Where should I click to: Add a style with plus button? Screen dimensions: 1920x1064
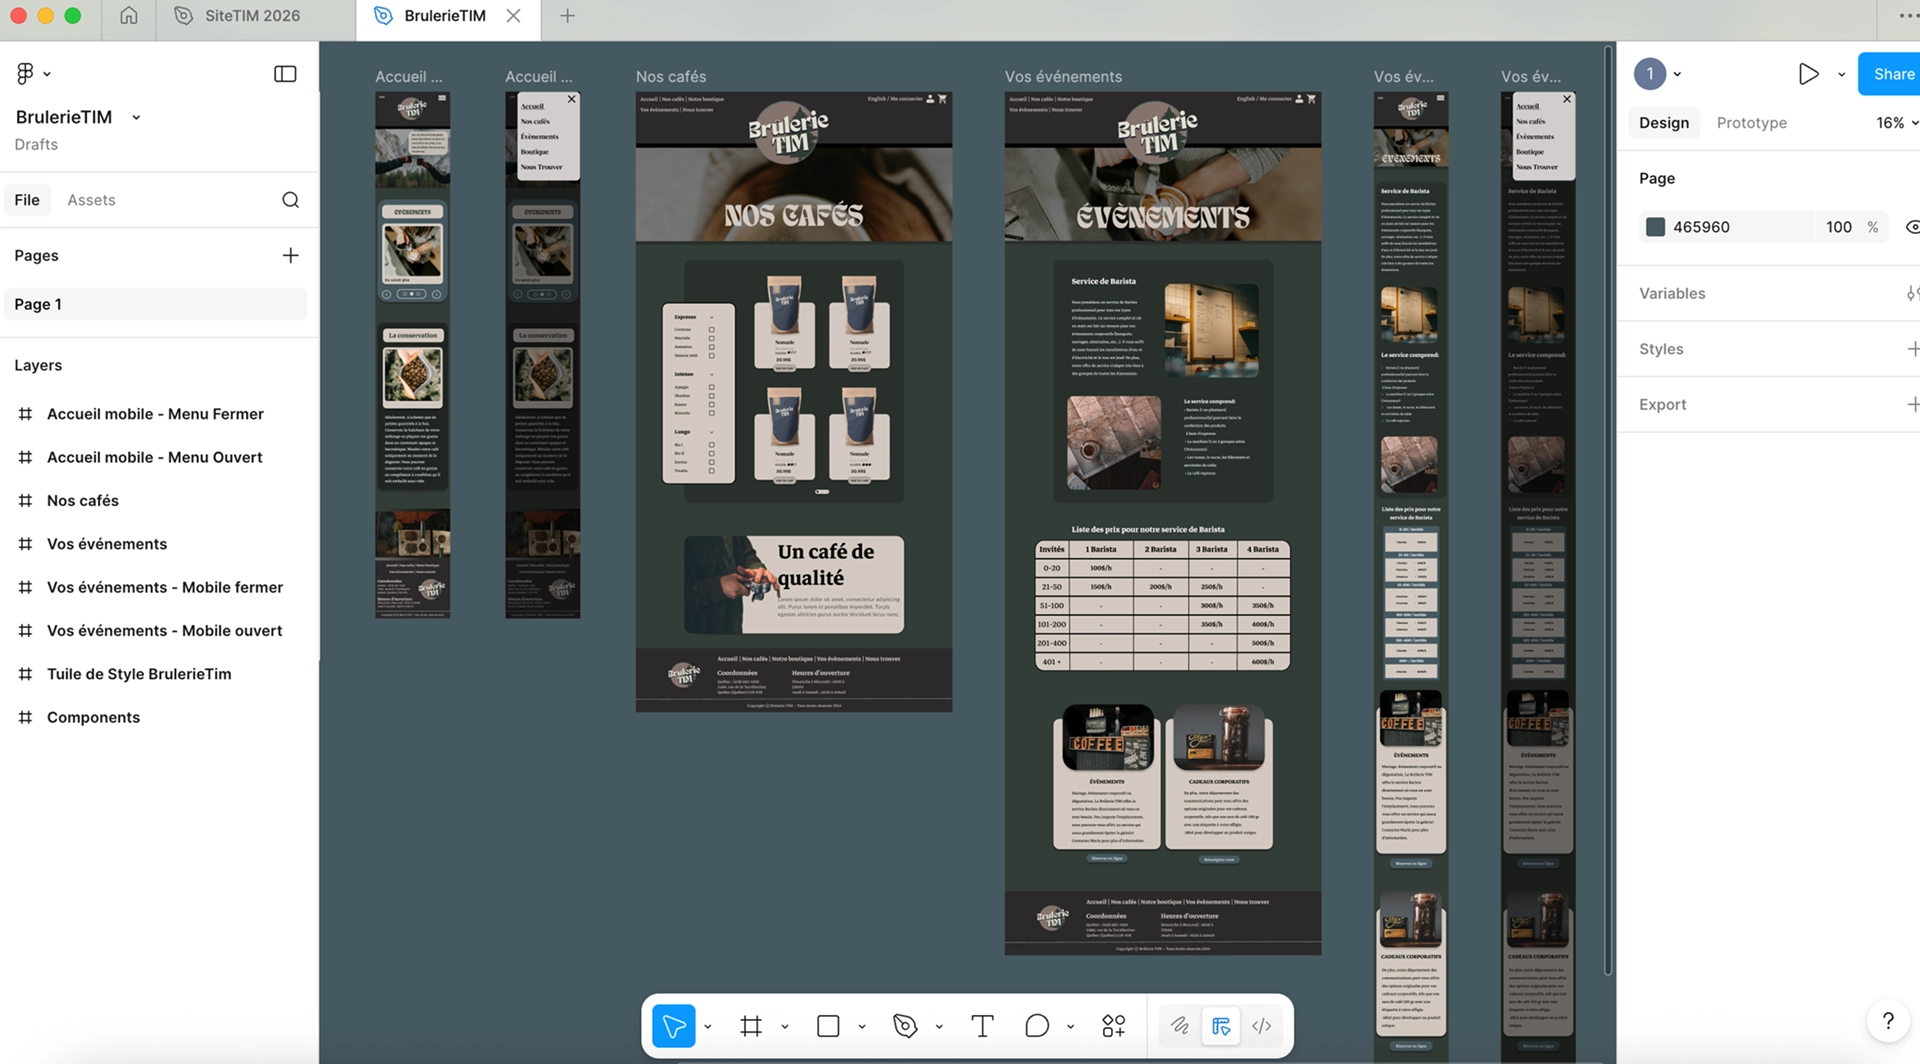1912,349
